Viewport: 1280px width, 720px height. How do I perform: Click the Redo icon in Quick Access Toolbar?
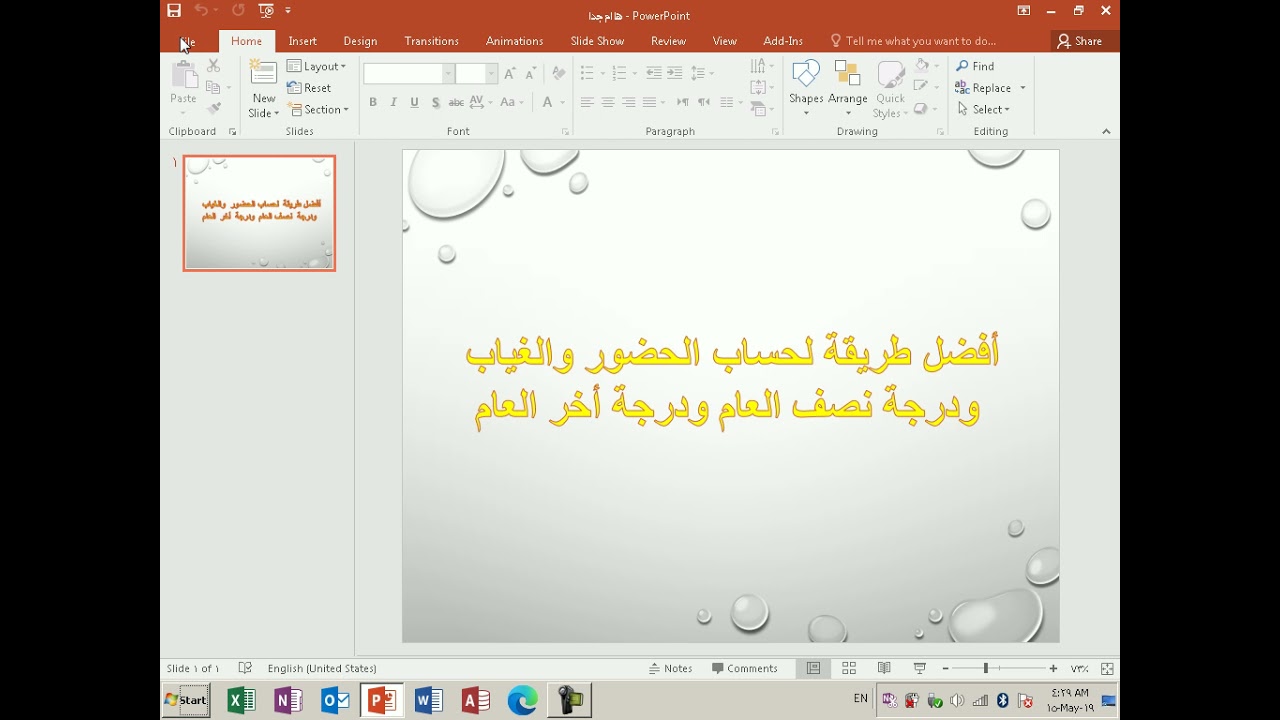tap(238, 11)
